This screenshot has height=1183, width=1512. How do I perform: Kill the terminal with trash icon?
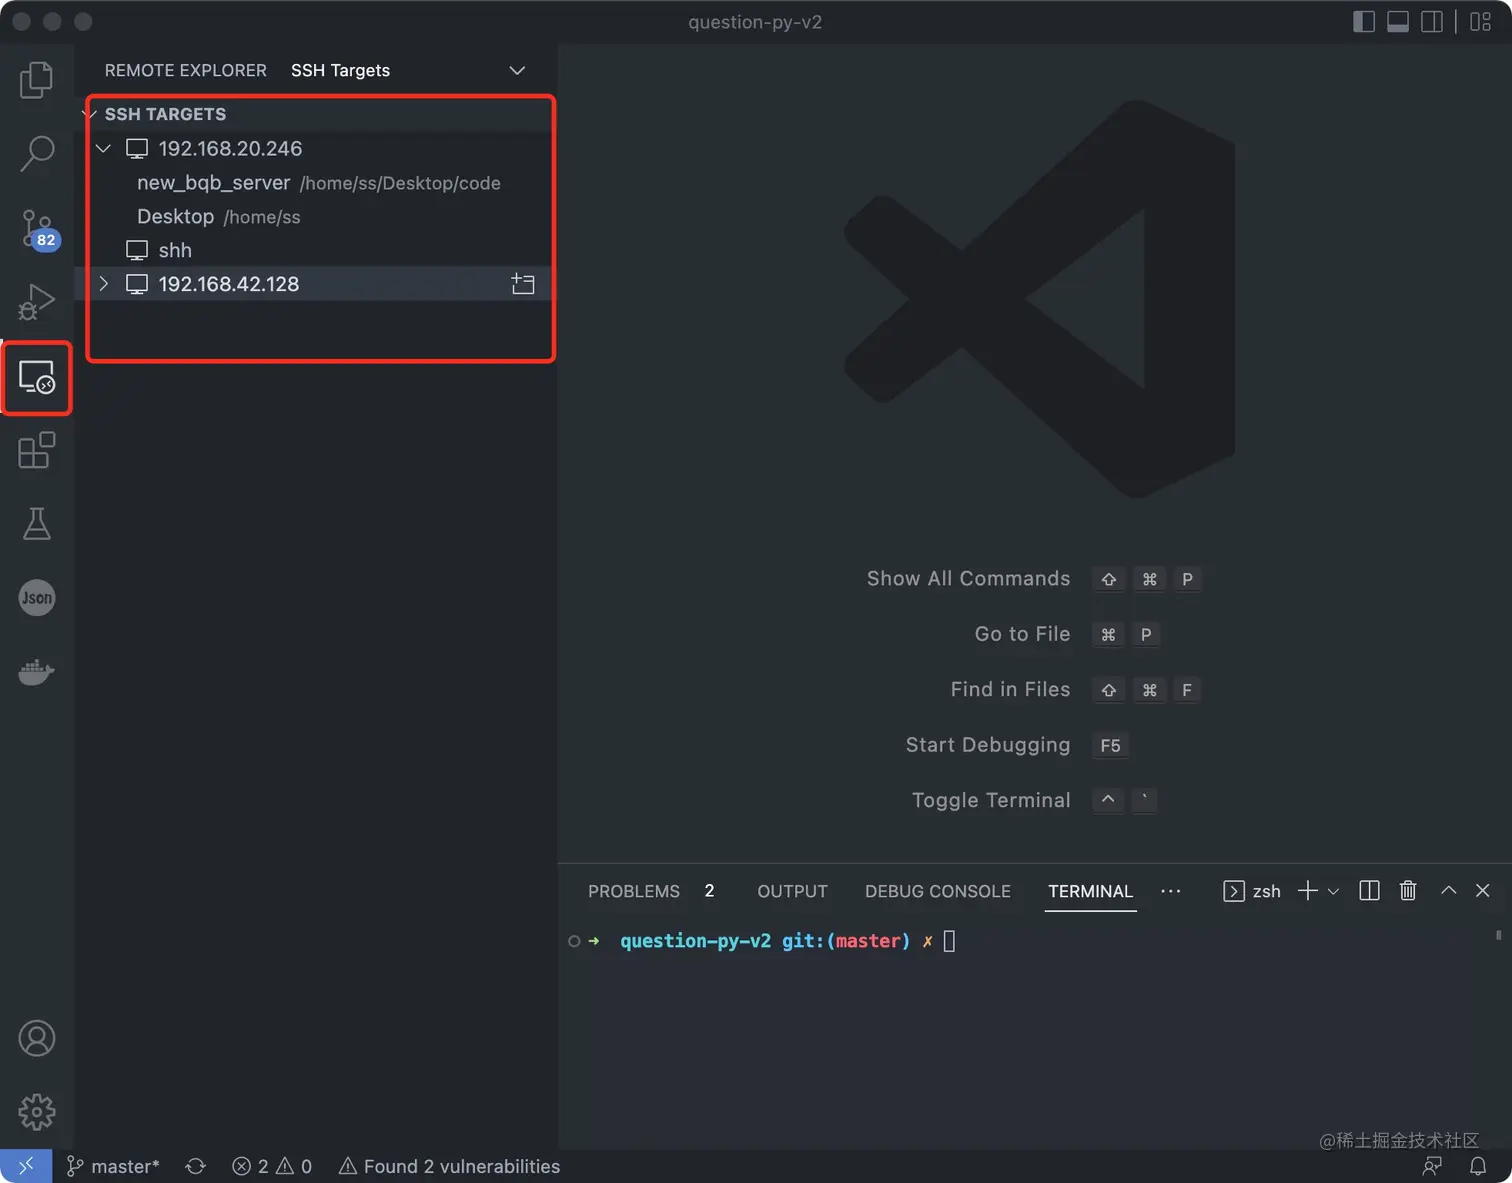1408,891
